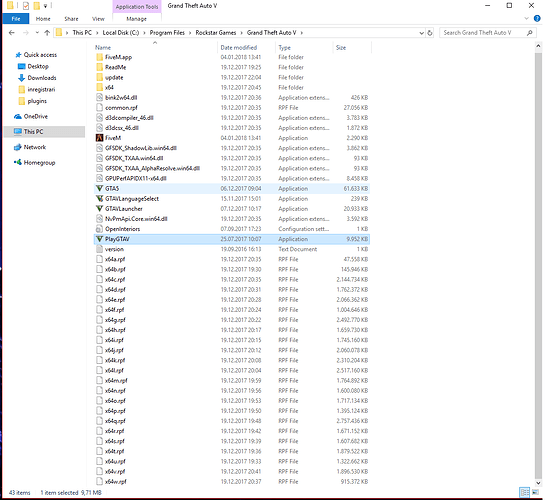554x500 pixels.
Task: Select the GTAVLauncher application icon
Action: coord(100,208)
